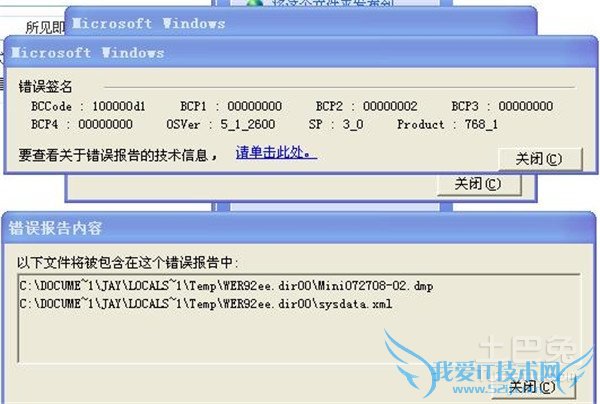
Task: Select the sysdata.xml file path line
Action: [206, 304]
